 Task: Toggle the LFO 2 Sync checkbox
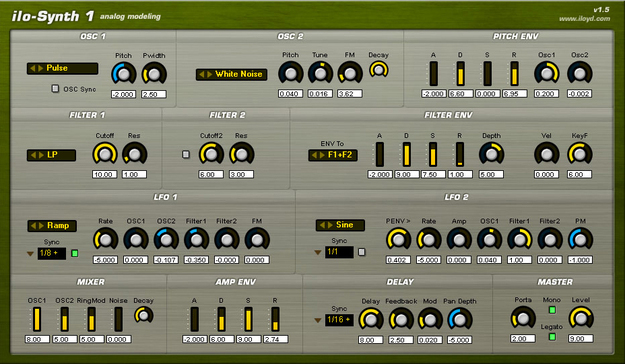click(362, 252)
